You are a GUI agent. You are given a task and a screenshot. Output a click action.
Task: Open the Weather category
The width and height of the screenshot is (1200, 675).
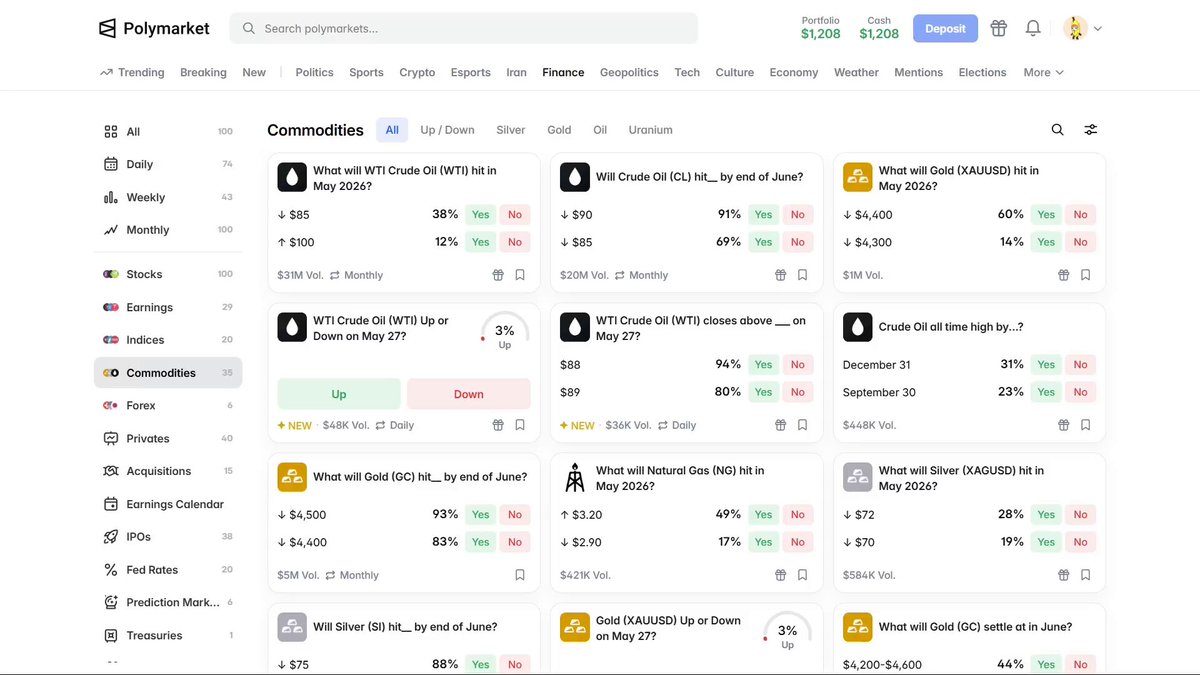tap(856, 72)
